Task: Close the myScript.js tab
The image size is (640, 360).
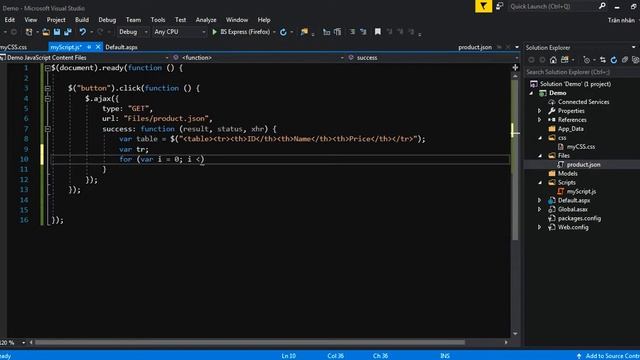Action: tap(98, 47)
